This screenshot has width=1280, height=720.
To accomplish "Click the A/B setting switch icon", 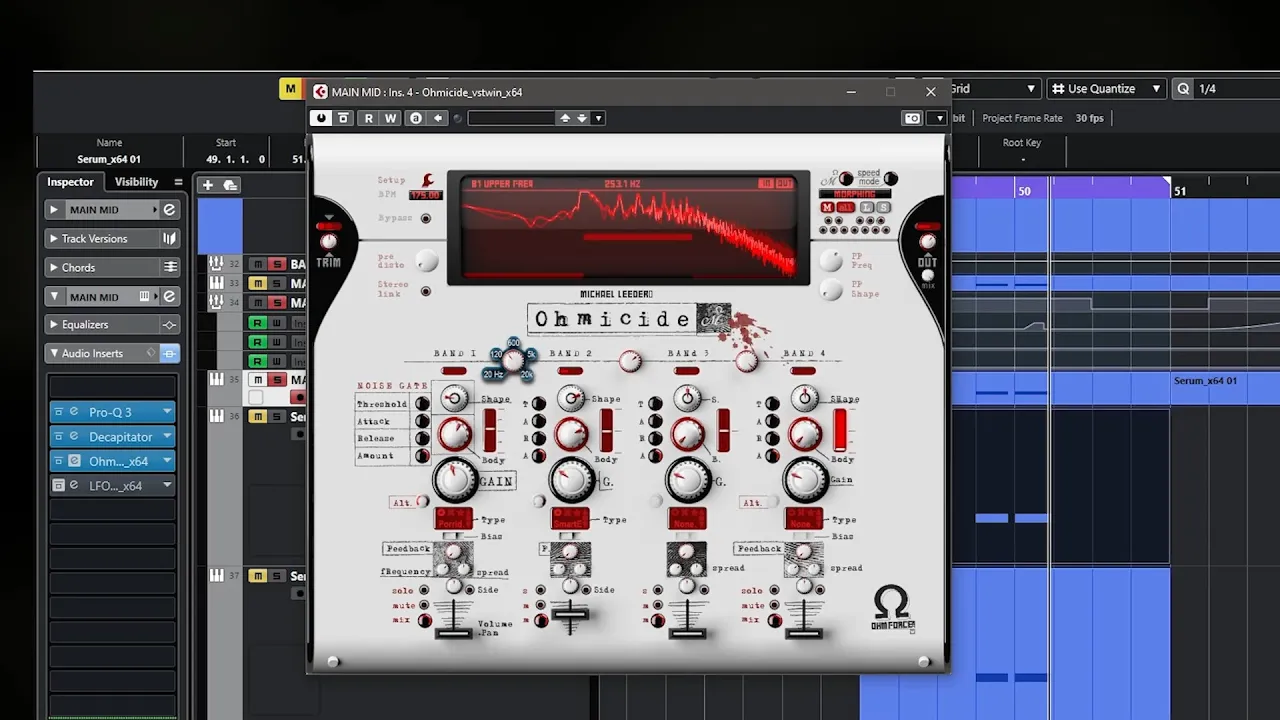I will tap(416, 118).
